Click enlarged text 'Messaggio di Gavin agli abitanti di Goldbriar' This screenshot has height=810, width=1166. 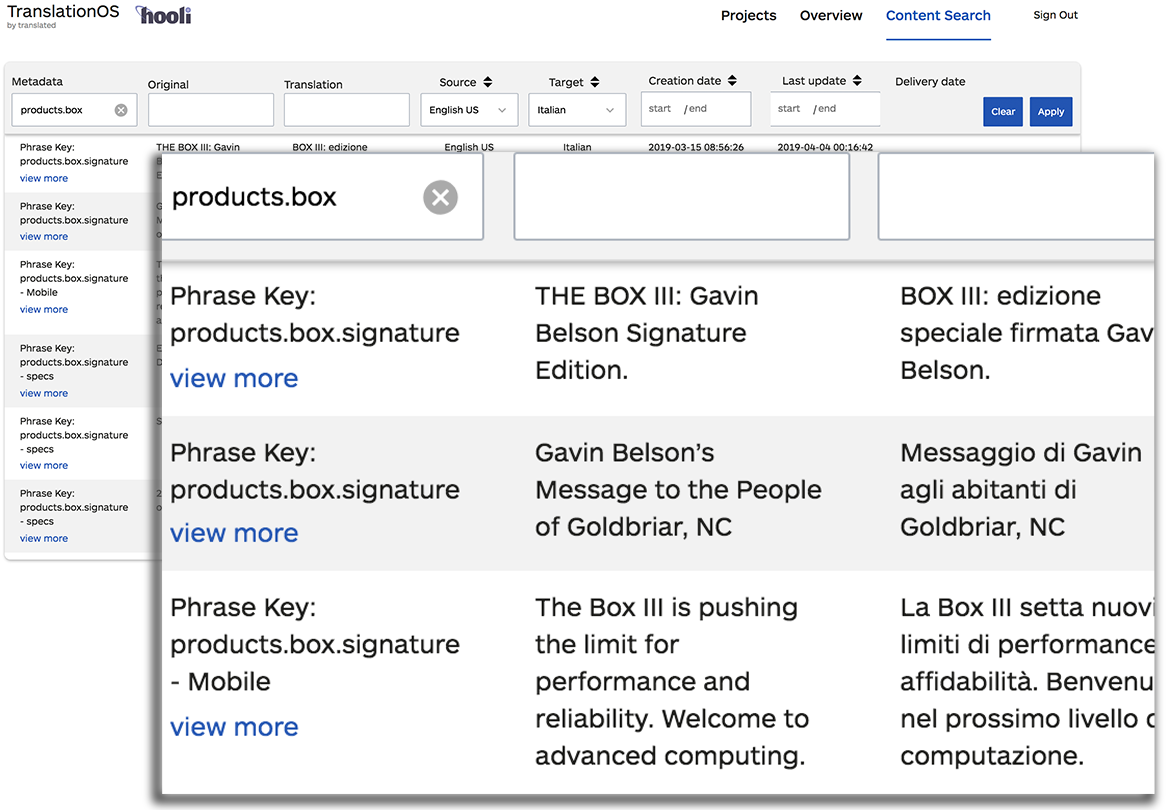pyautogui.click(x=1021, y=489)
